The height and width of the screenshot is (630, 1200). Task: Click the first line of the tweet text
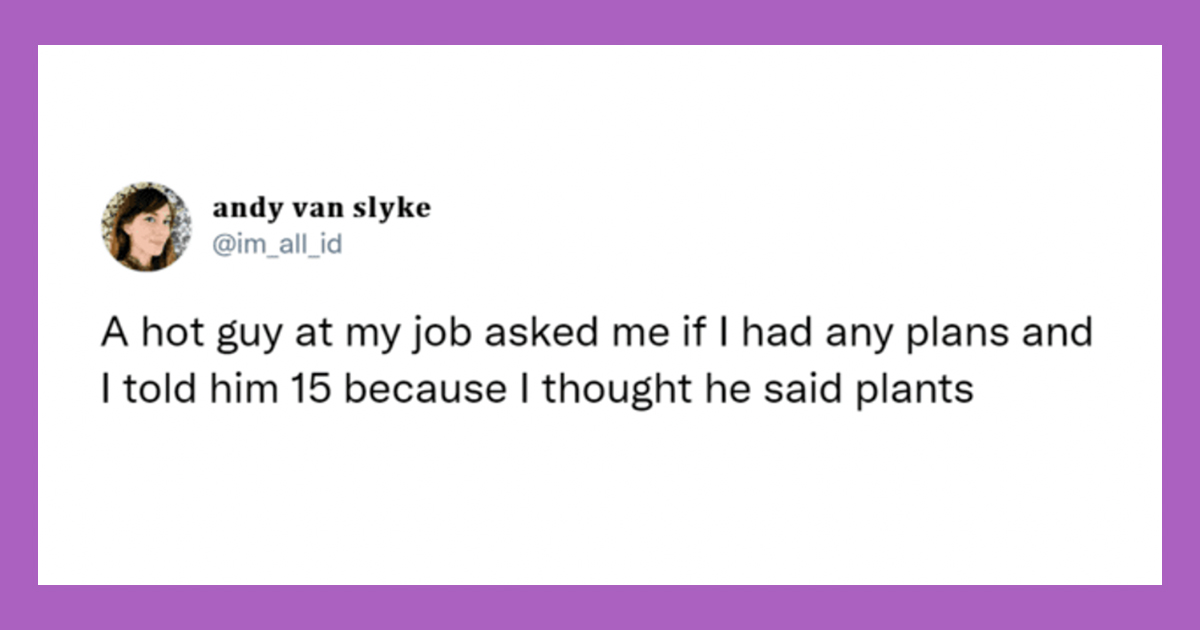pyautogui.click(x=596, y=334)
